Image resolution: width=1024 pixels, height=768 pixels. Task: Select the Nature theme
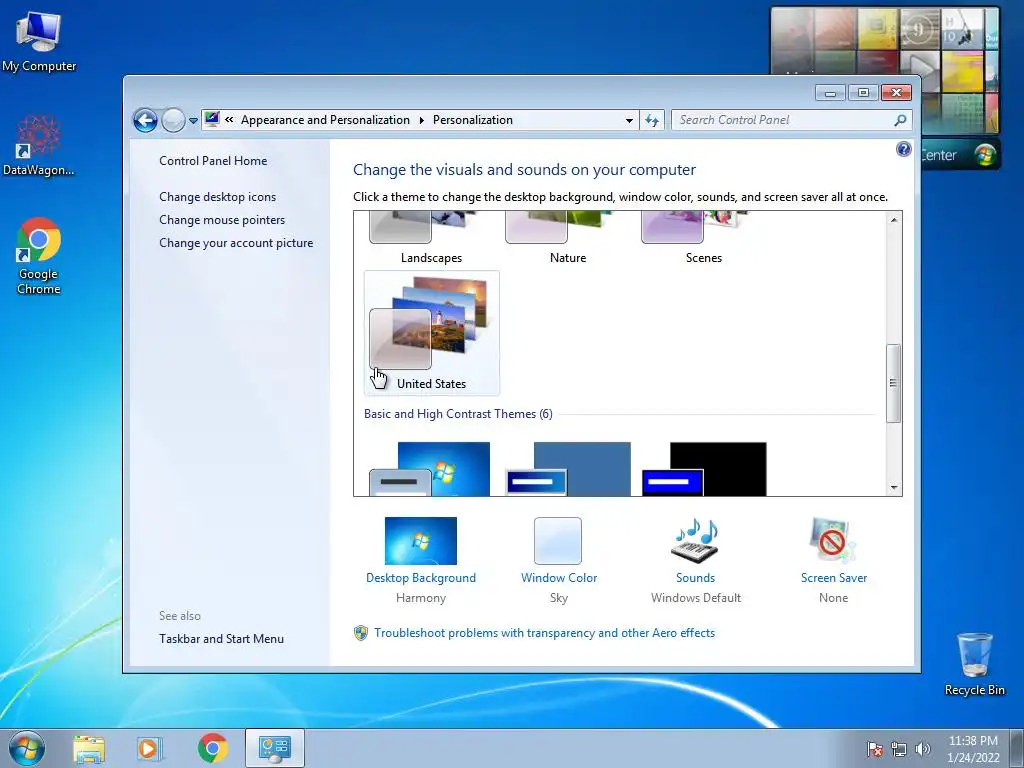tap(568, 238)
